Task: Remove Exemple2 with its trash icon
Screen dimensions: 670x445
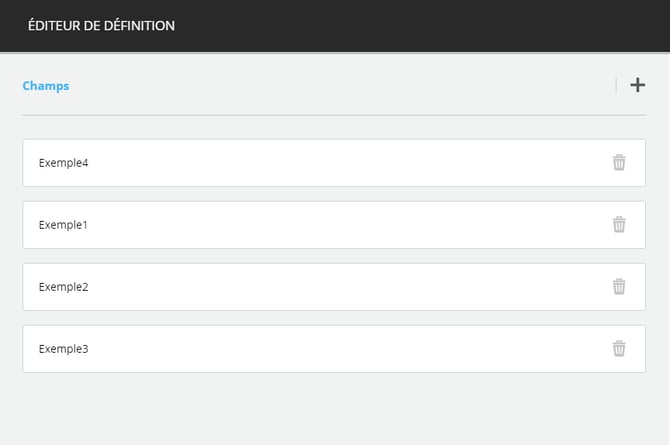Action: click(x=619, y=286)
